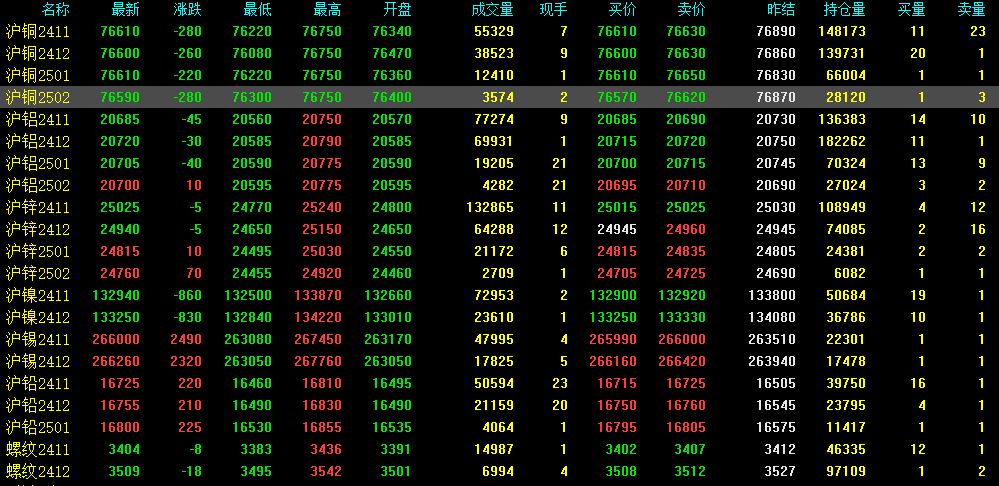Click 沪锌2412 bid price 24945

[x=617, y=229]
